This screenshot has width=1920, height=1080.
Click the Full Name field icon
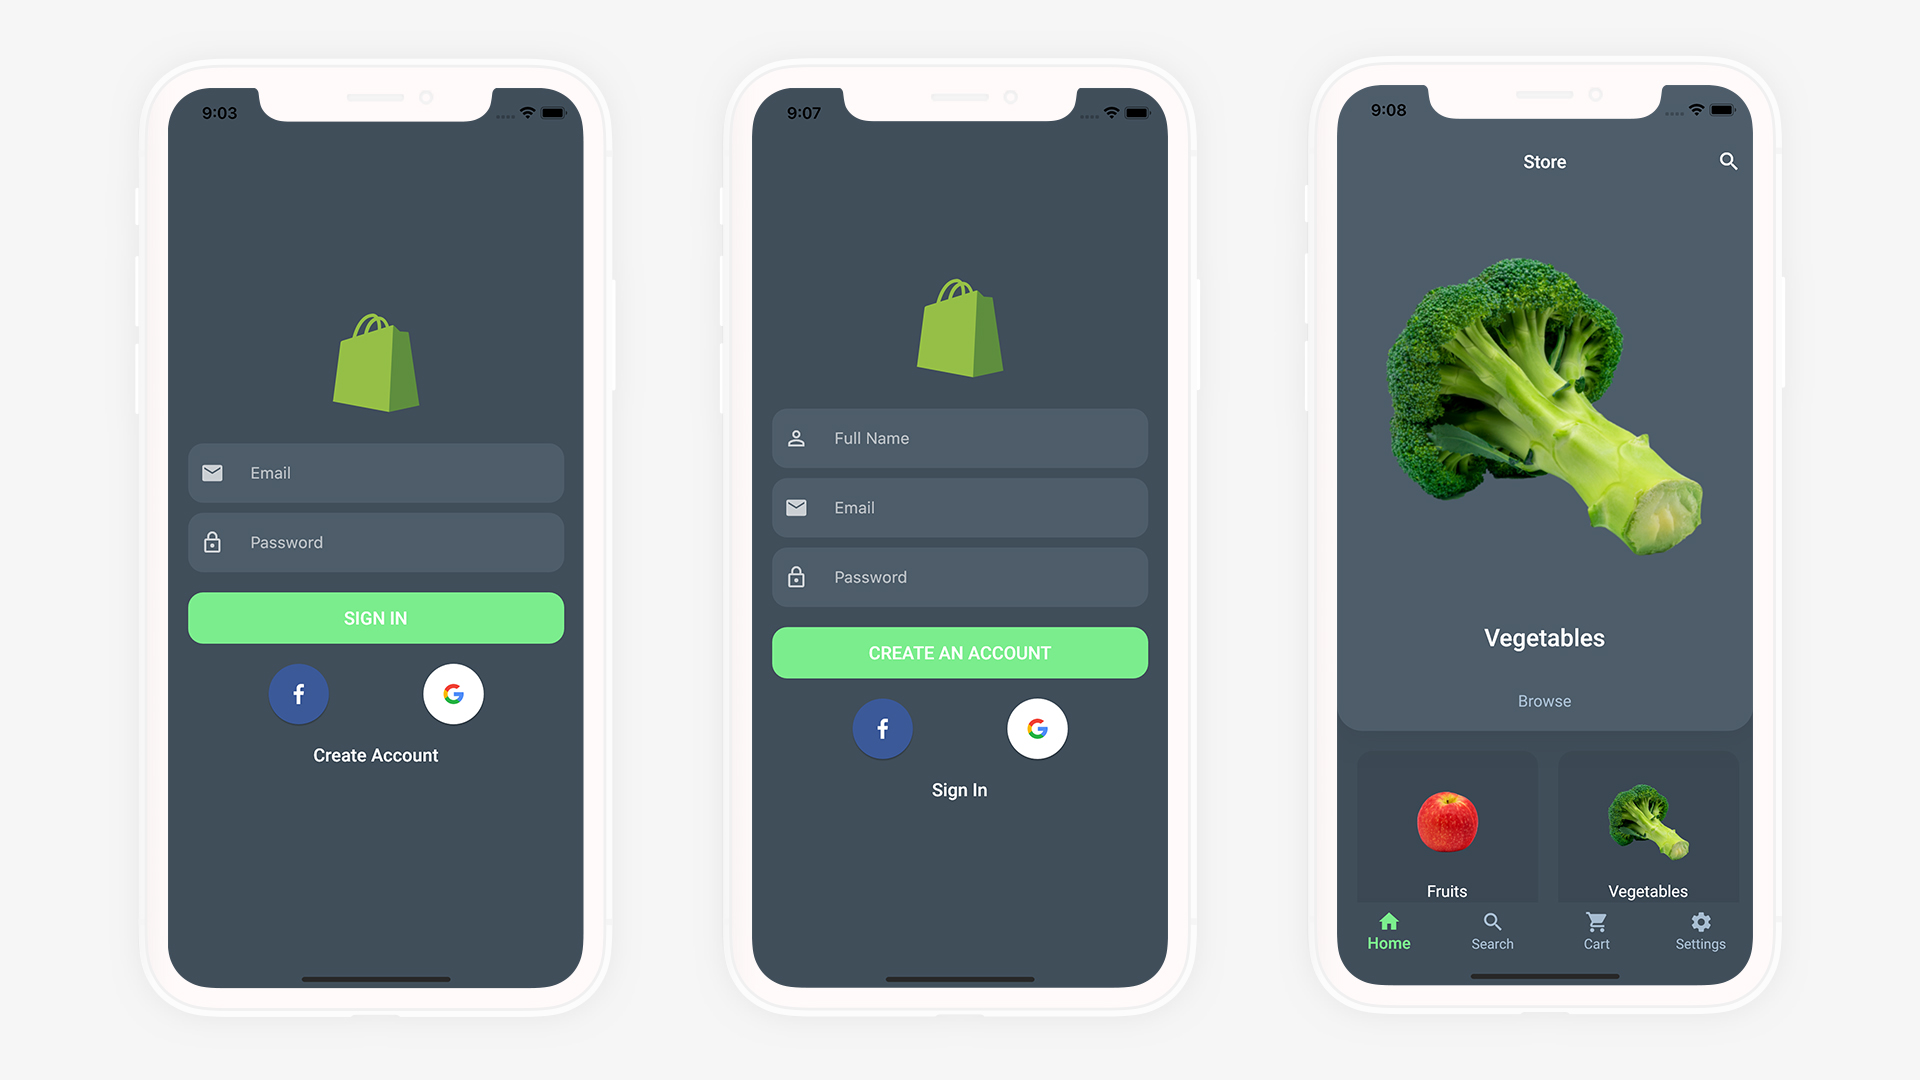tap(798, 436)
